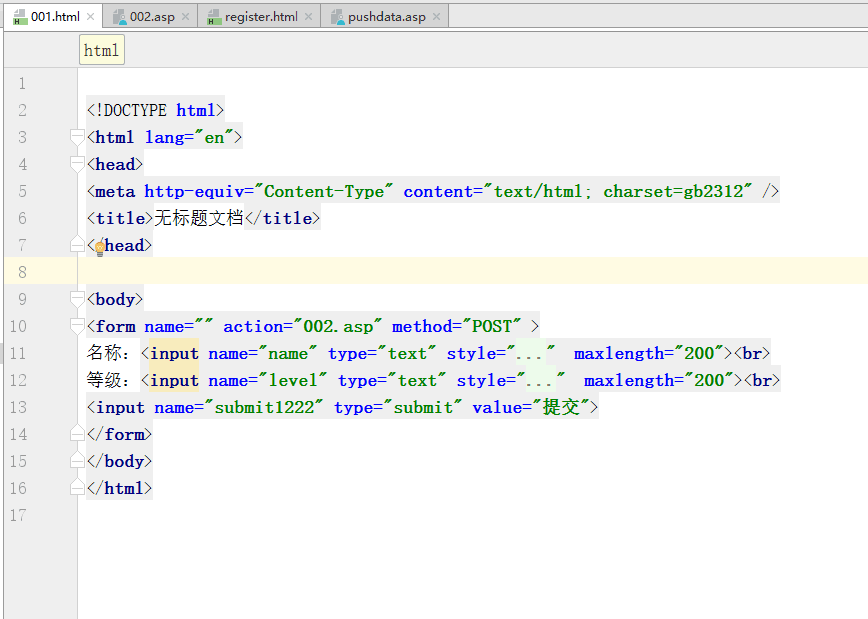Click the highlighted input tag on line 12

click(x=174, y=380)
